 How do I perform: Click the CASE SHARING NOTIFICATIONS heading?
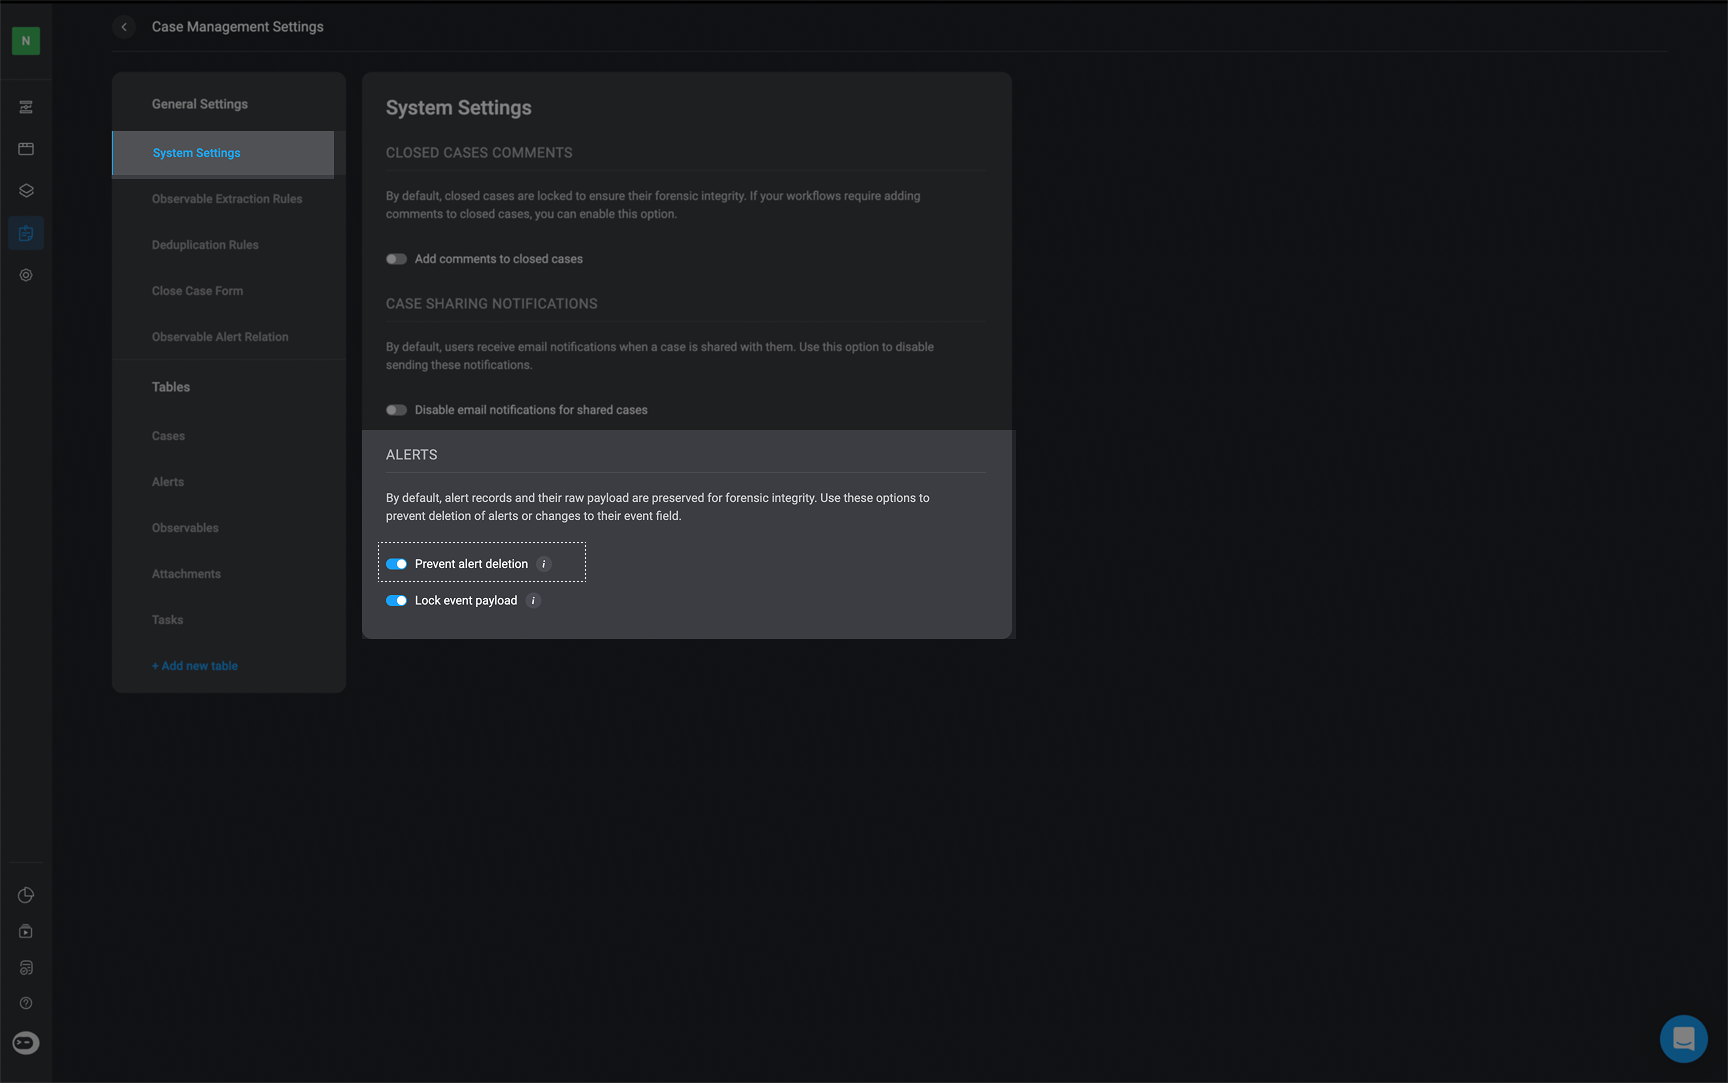pyautogui.click(x=492, y=304)
